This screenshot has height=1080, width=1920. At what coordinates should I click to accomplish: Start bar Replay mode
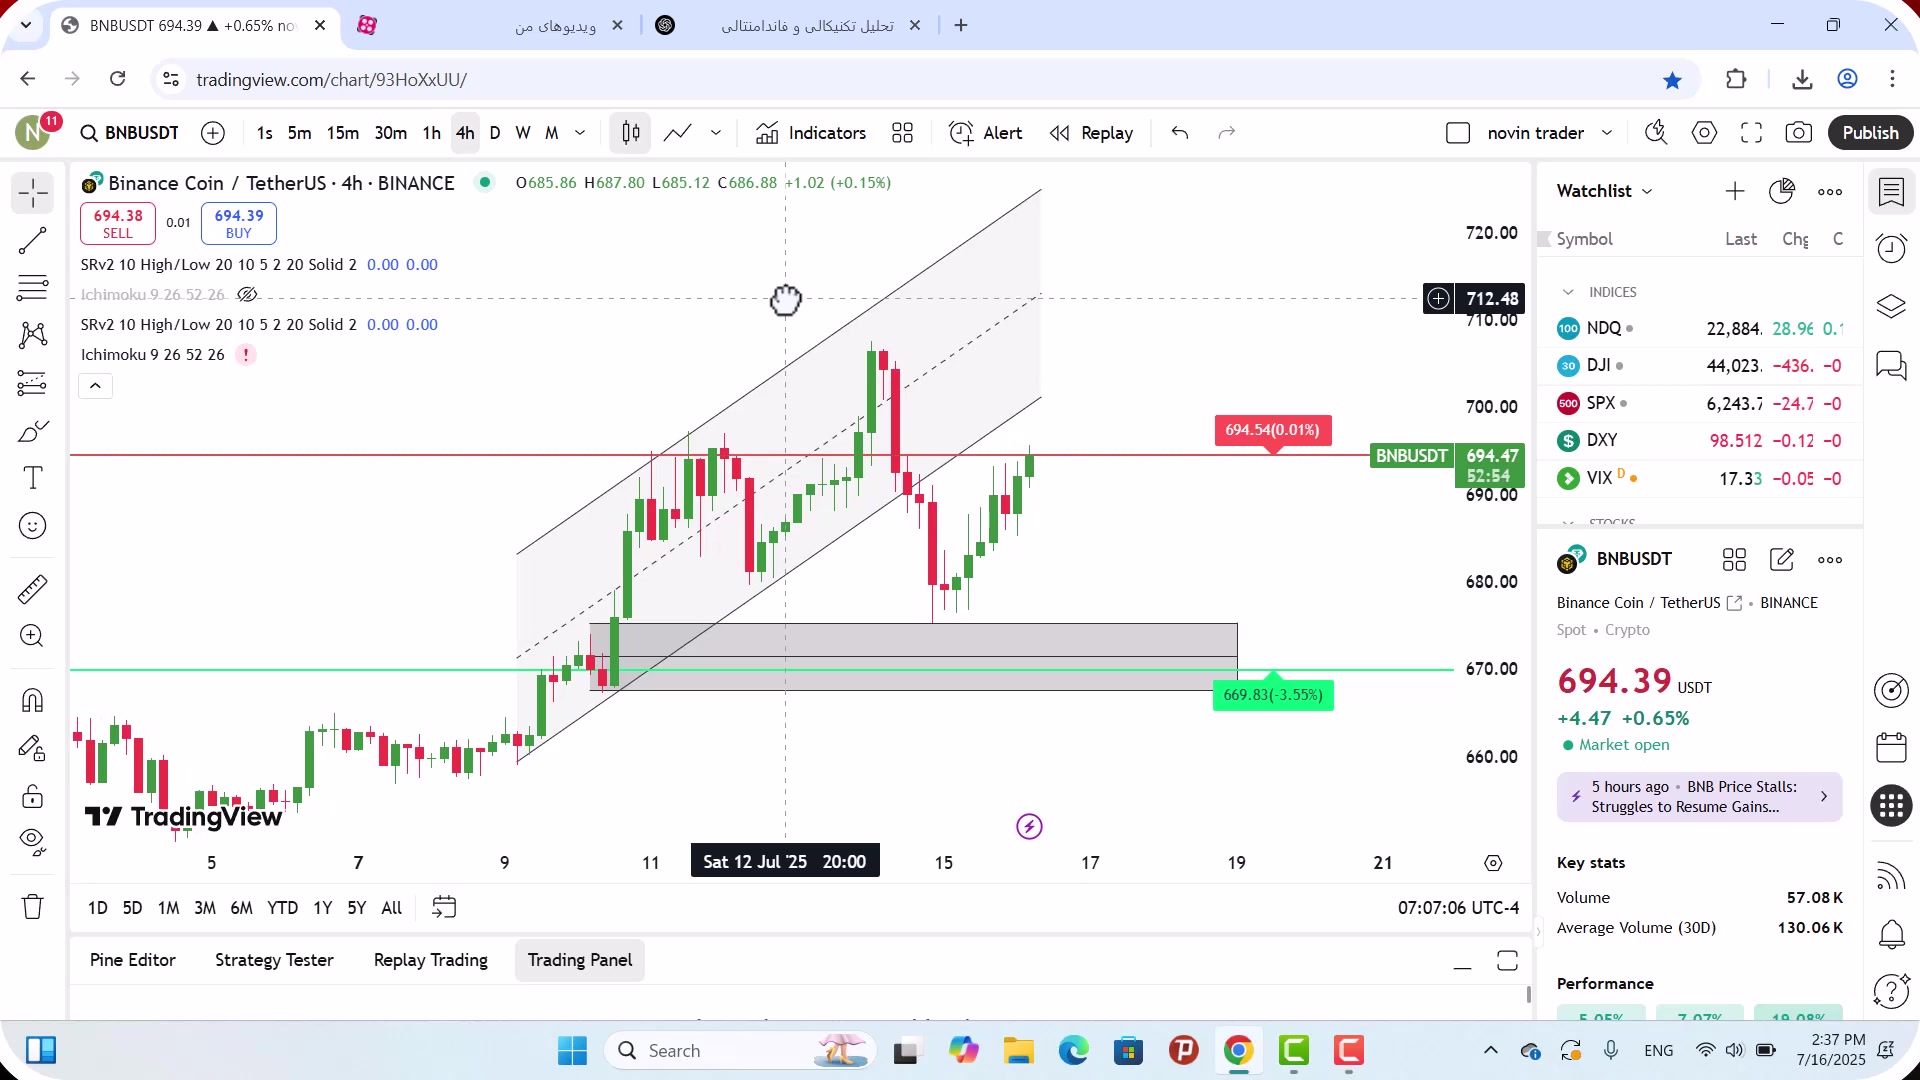pyautogui.click(x=1091, y=133)
